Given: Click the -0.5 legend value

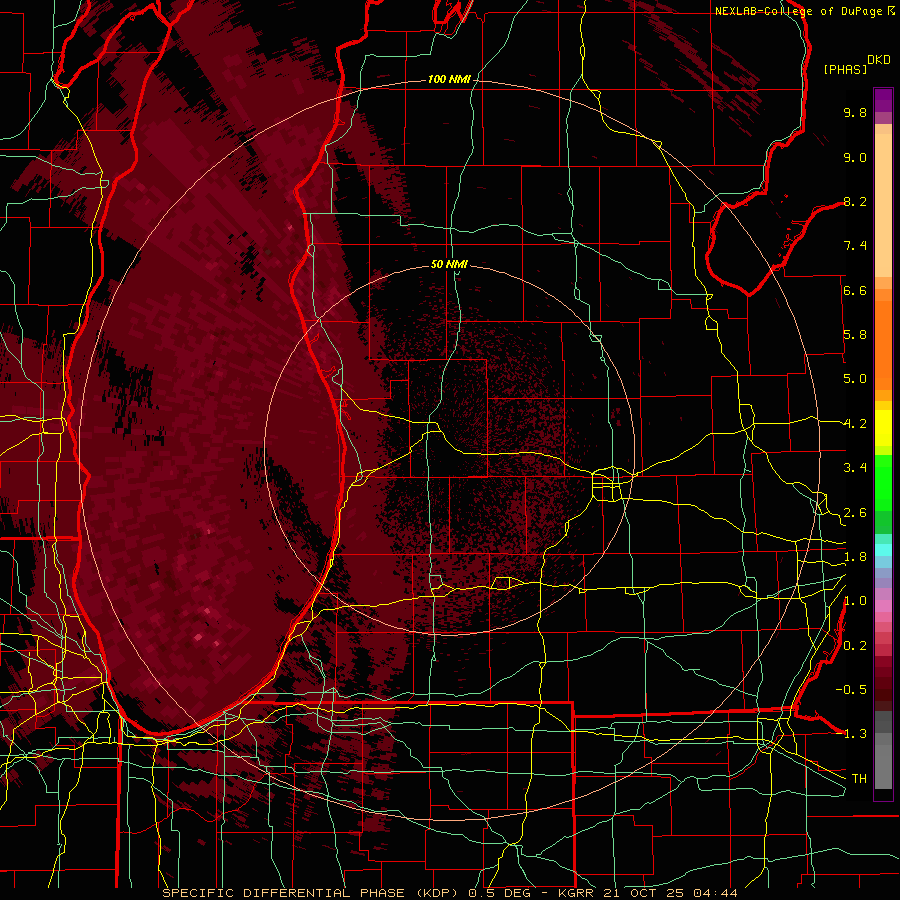Looking at the screenshot, I should [851, 690].
